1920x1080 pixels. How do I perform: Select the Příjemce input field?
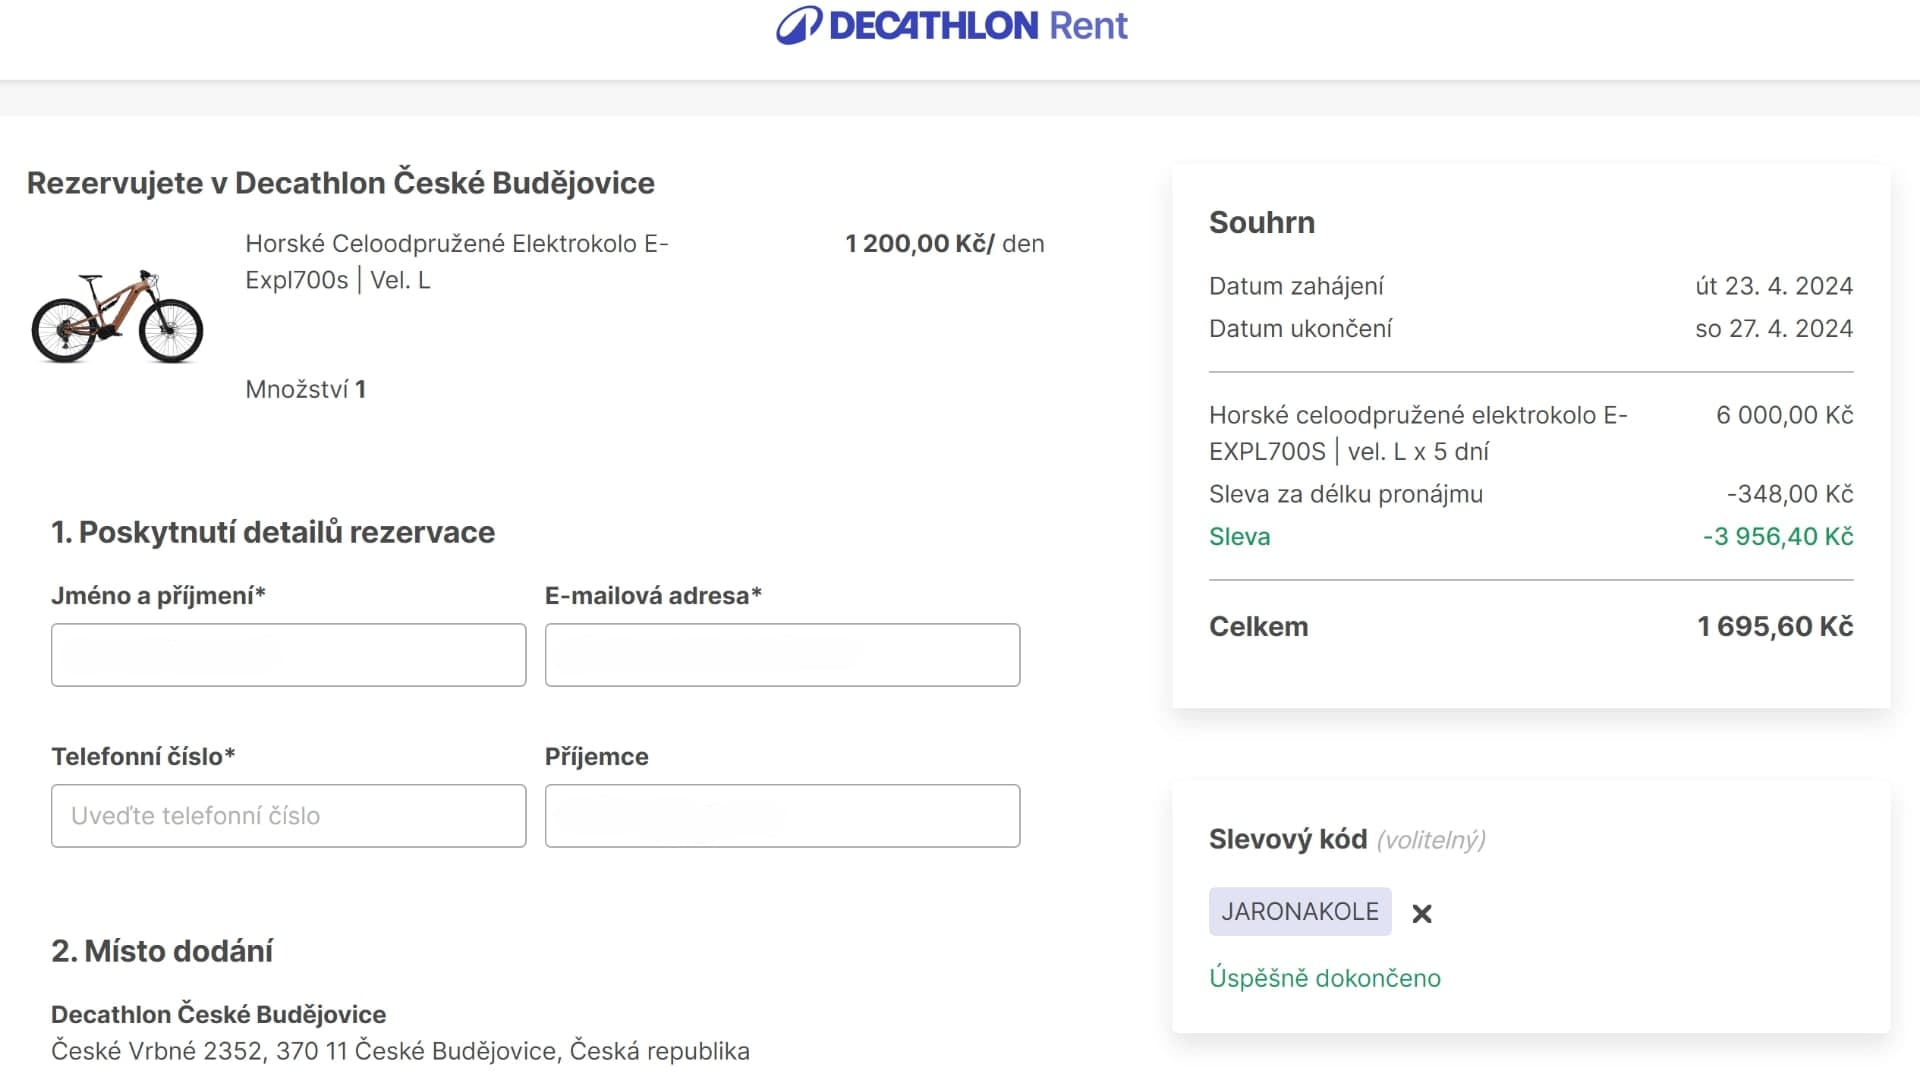782,816
